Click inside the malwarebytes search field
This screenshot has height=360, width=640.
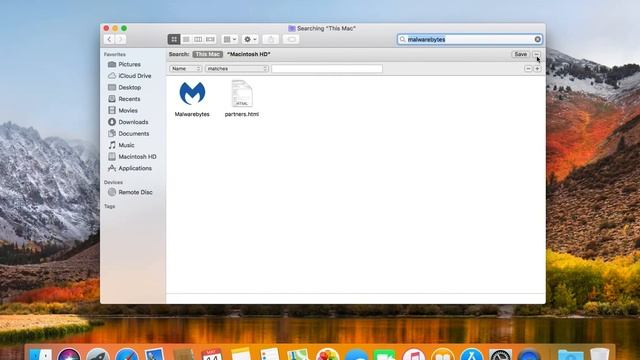click(x=469, y=39)
